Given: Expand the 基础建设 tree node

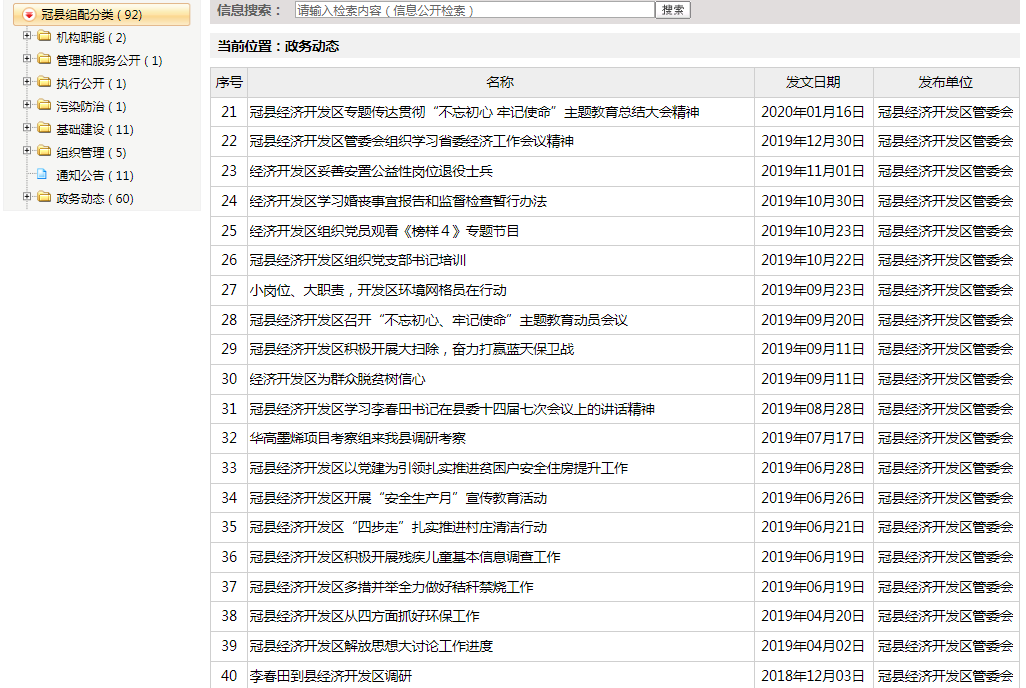Looking at the screenshot, I should (27, 127).
